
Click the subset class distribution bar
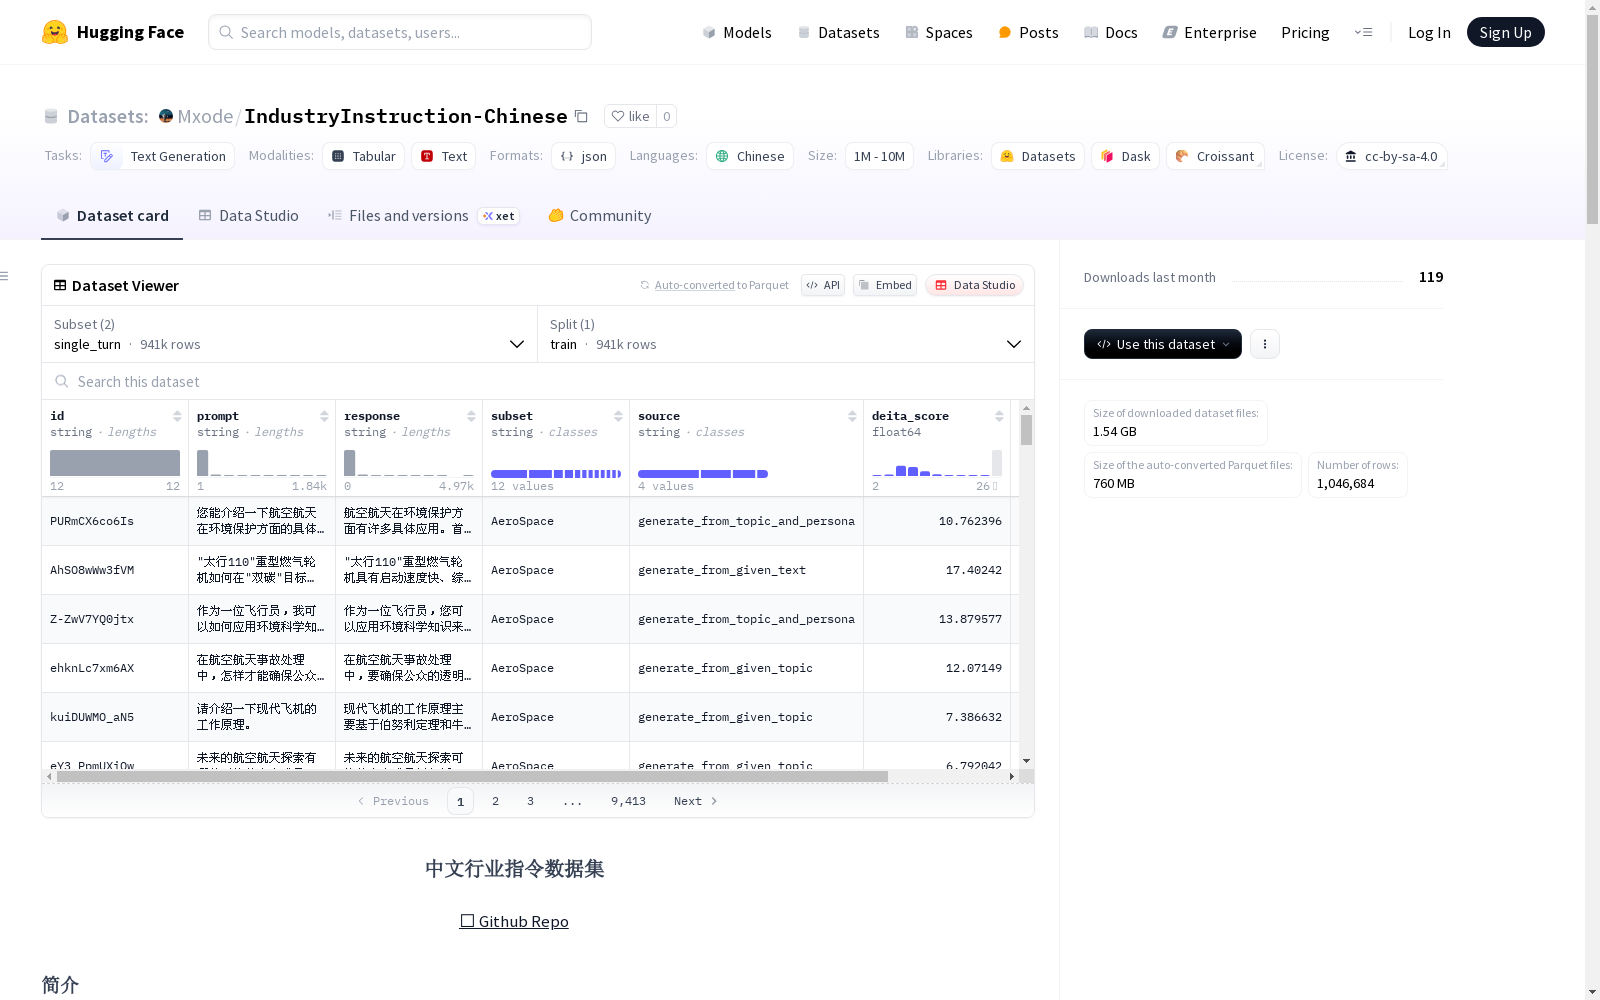pyautogui.click(x=556, y=474)
